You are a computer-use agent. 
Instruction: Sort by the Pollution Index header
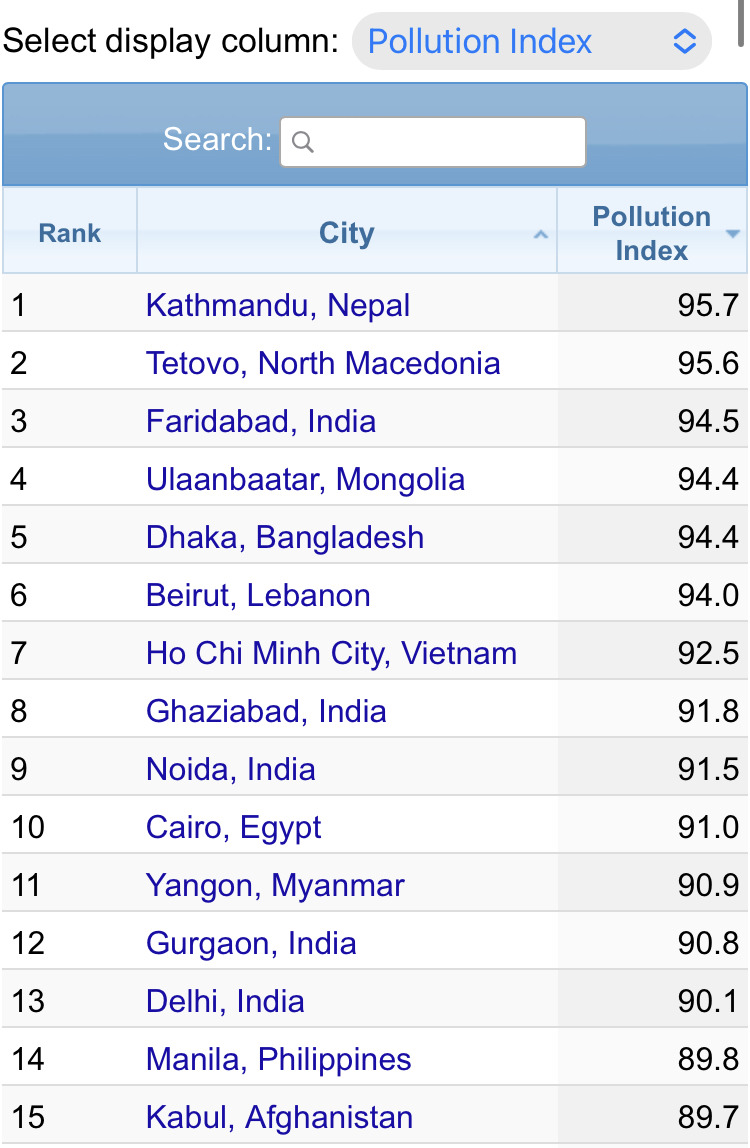pyautogui.click(x=651, y=233)
